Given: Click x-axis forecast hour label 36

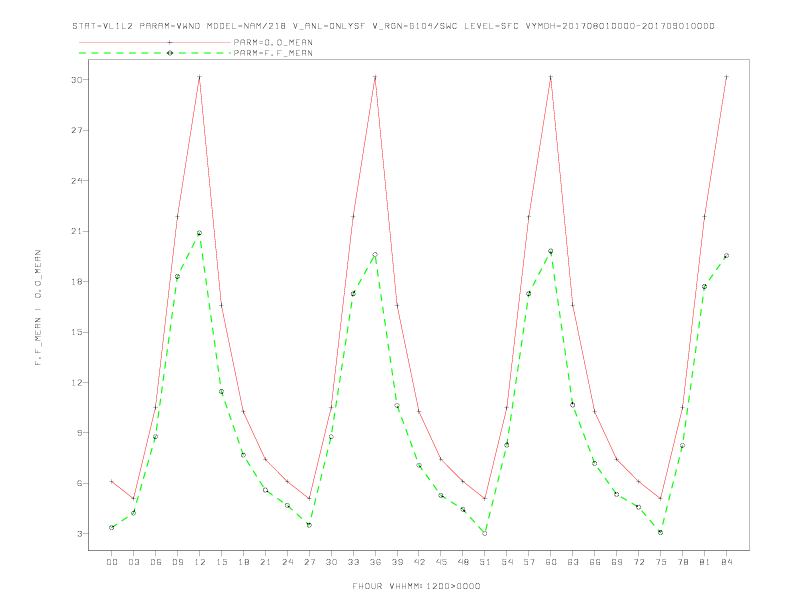Looking at the screenshot, I should [375, 562].
